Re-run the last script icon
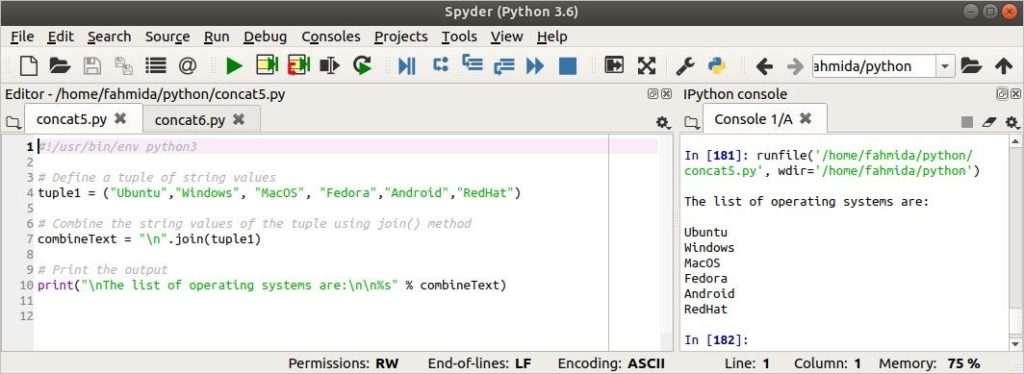1024x374 pixels. point(362,66)
